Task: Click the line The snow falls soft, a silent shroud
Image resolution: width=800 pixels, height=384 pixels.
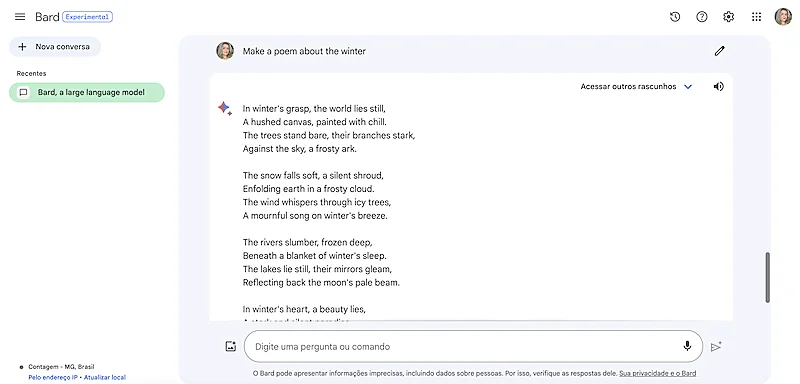Action: click(313, 175)
